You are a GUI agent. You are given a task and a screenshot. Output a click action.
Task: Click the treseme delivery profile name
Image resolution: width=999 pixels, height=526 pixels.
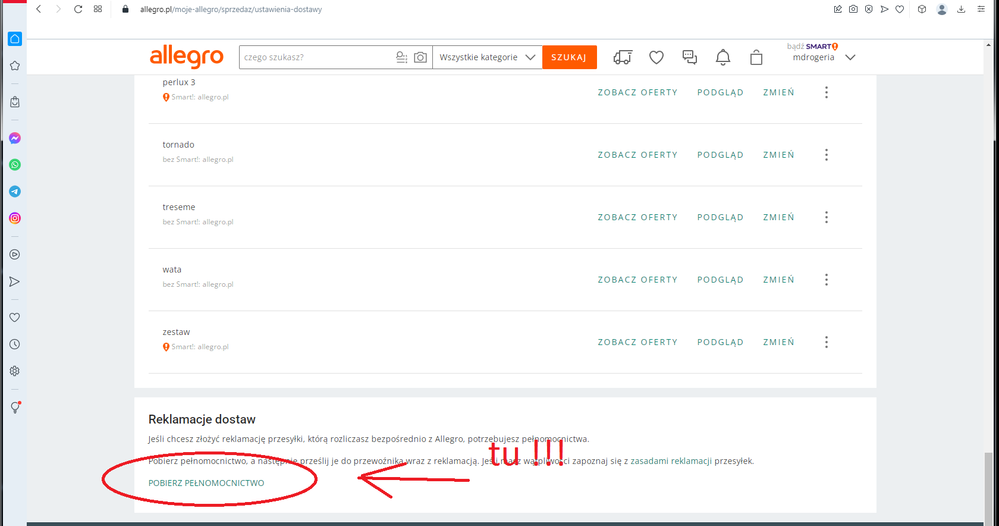[x=179, y=207]
